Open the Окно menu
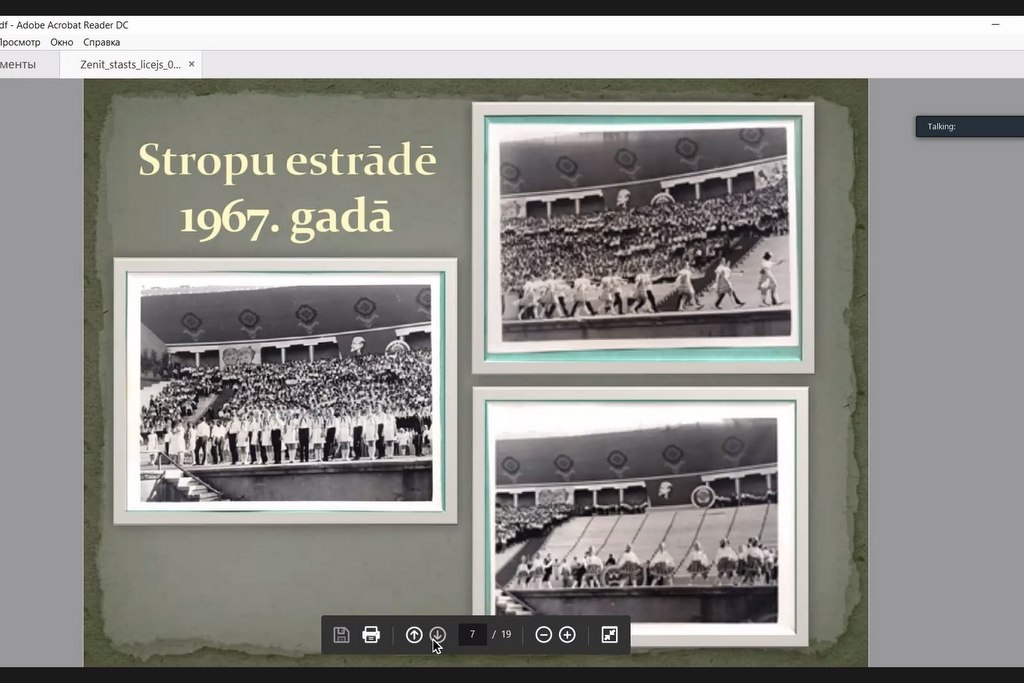 click(x=62, y=42)
